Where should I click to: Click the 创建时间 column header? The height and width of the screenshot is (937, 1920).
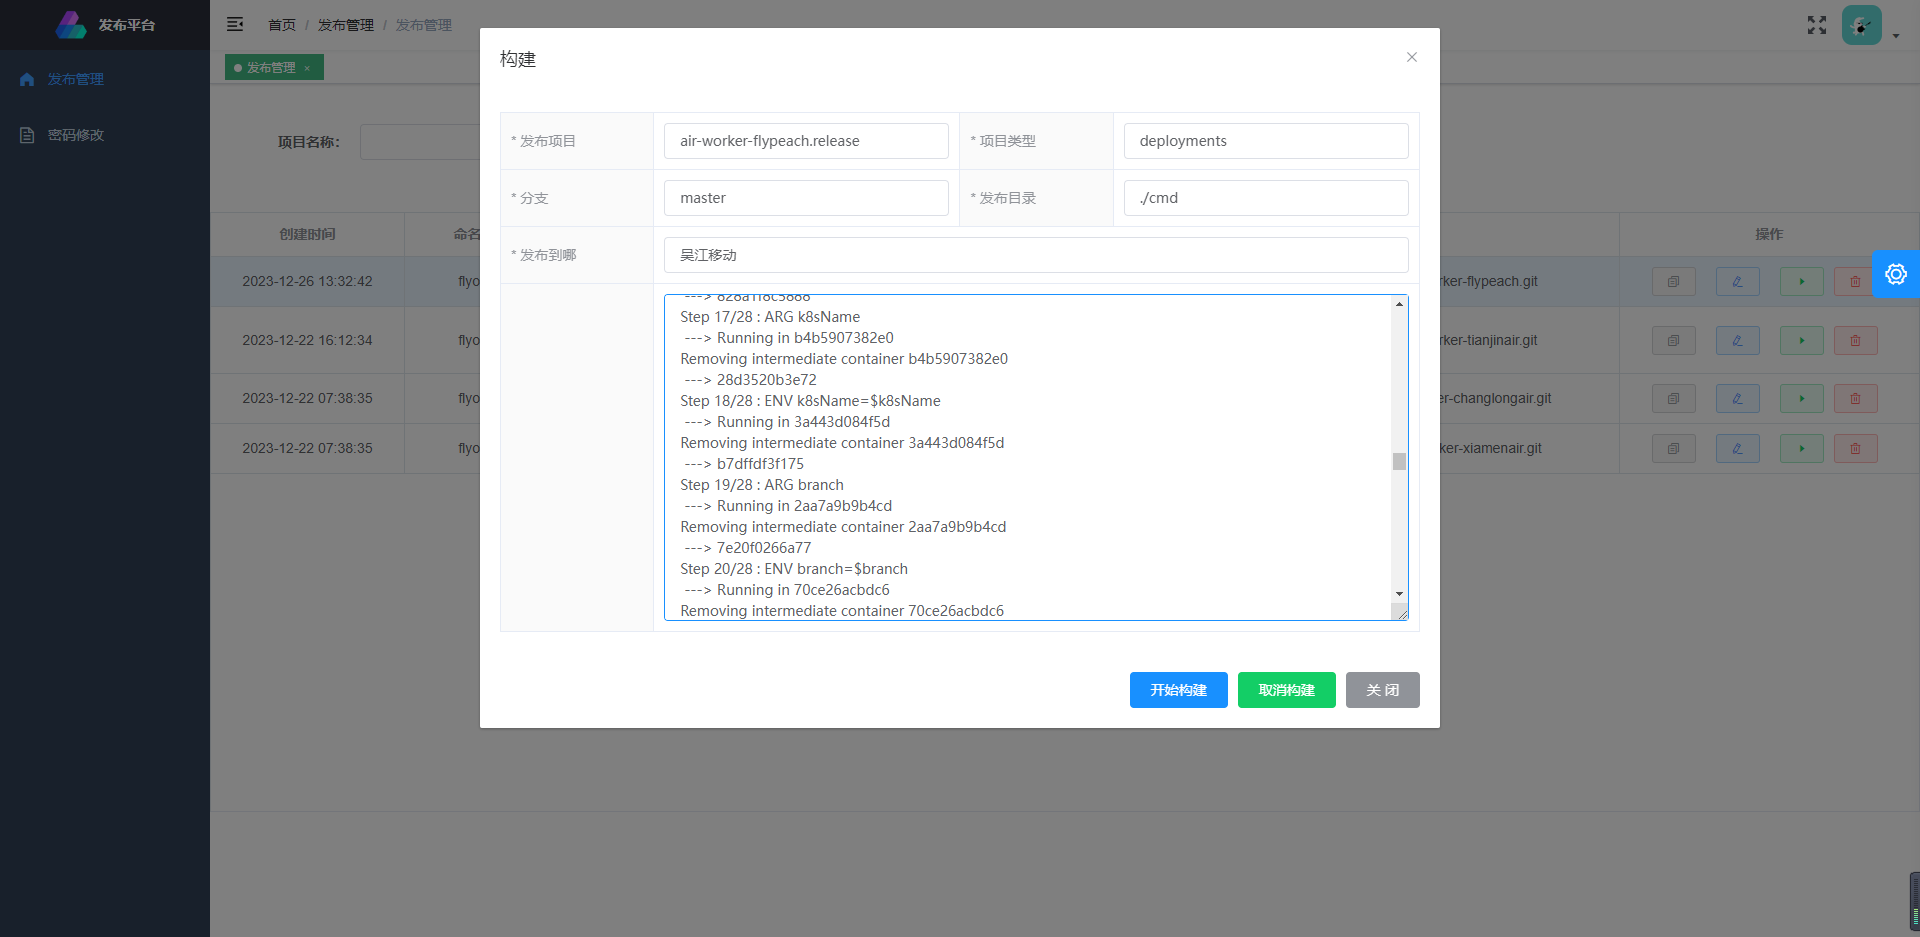point(307,234)
